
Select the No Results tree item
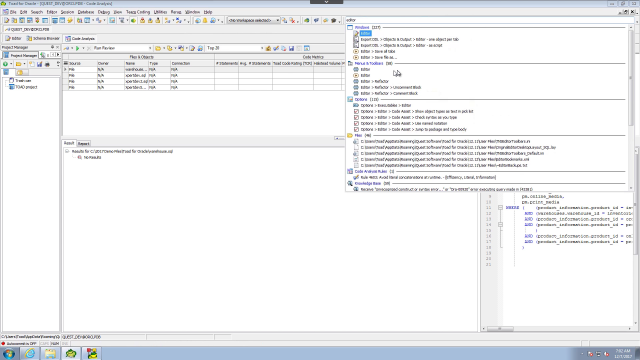pyautogui.click(x=92, y=157)
